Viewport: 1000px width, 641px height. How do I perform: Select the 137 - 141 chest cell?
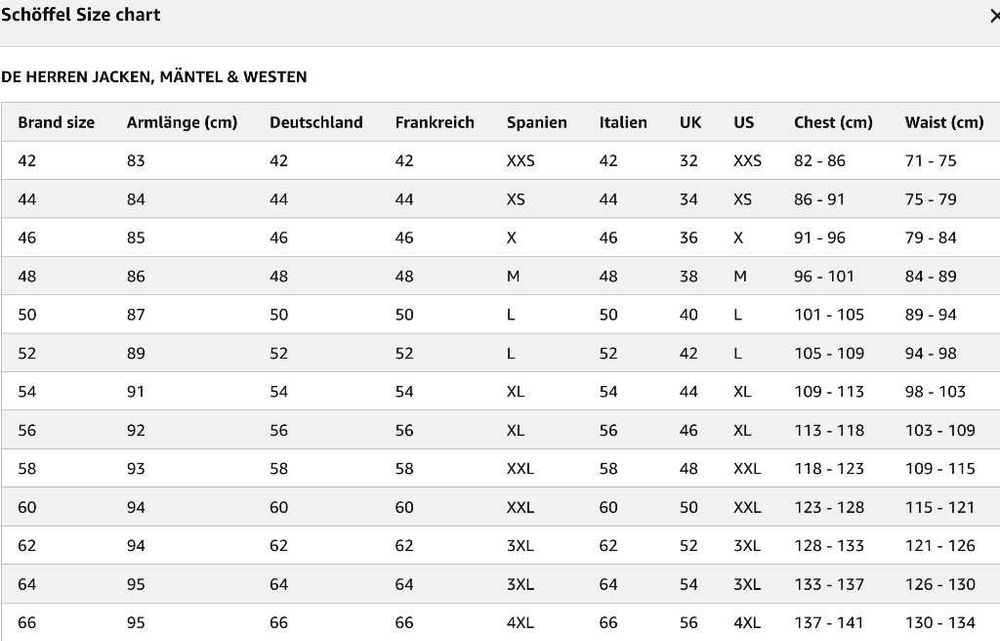[x=829, y=622]
